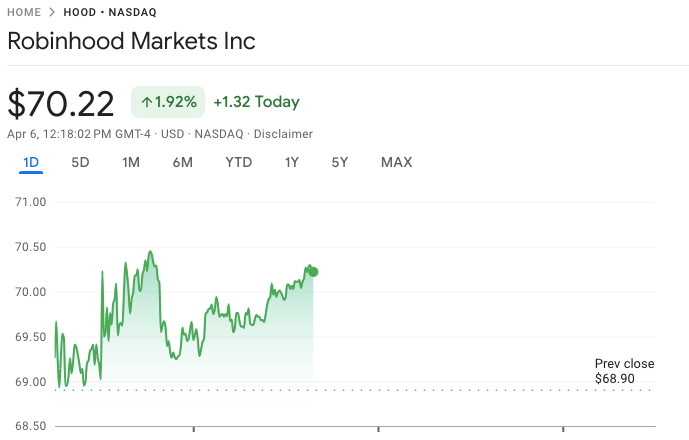Click the 71.00 y-axis label
This screenshot has width=689, height=440.
tap(33, 202)
